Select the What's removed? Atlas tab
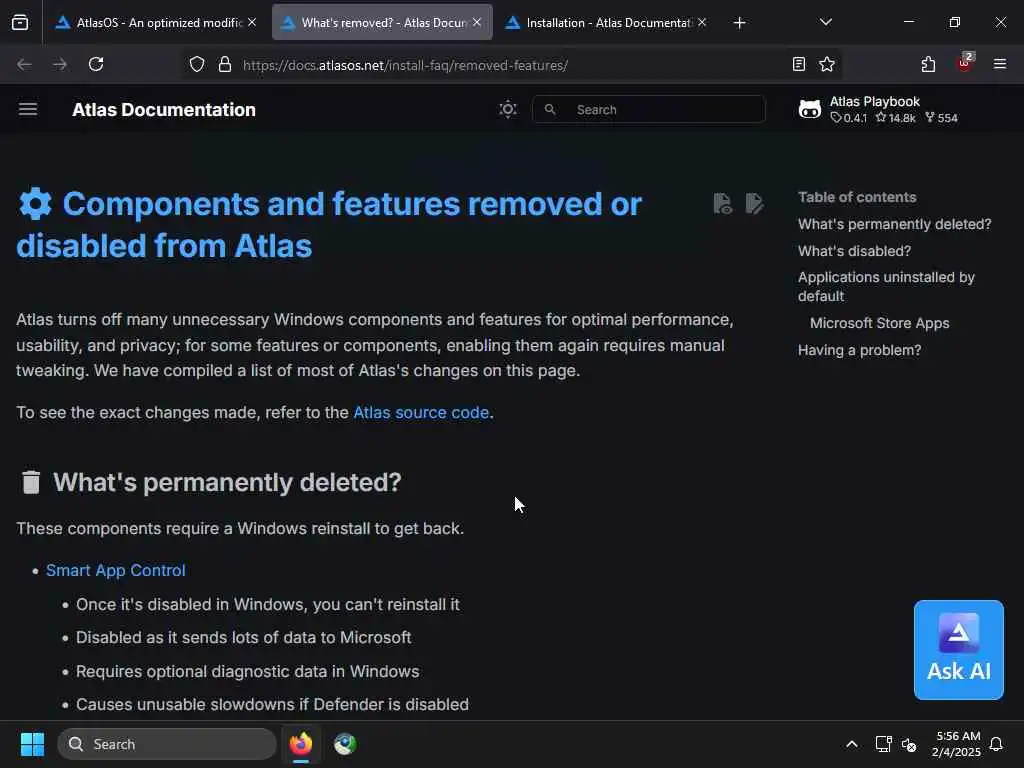Screen dimensions: 1024x768 [x=382, y=22]
